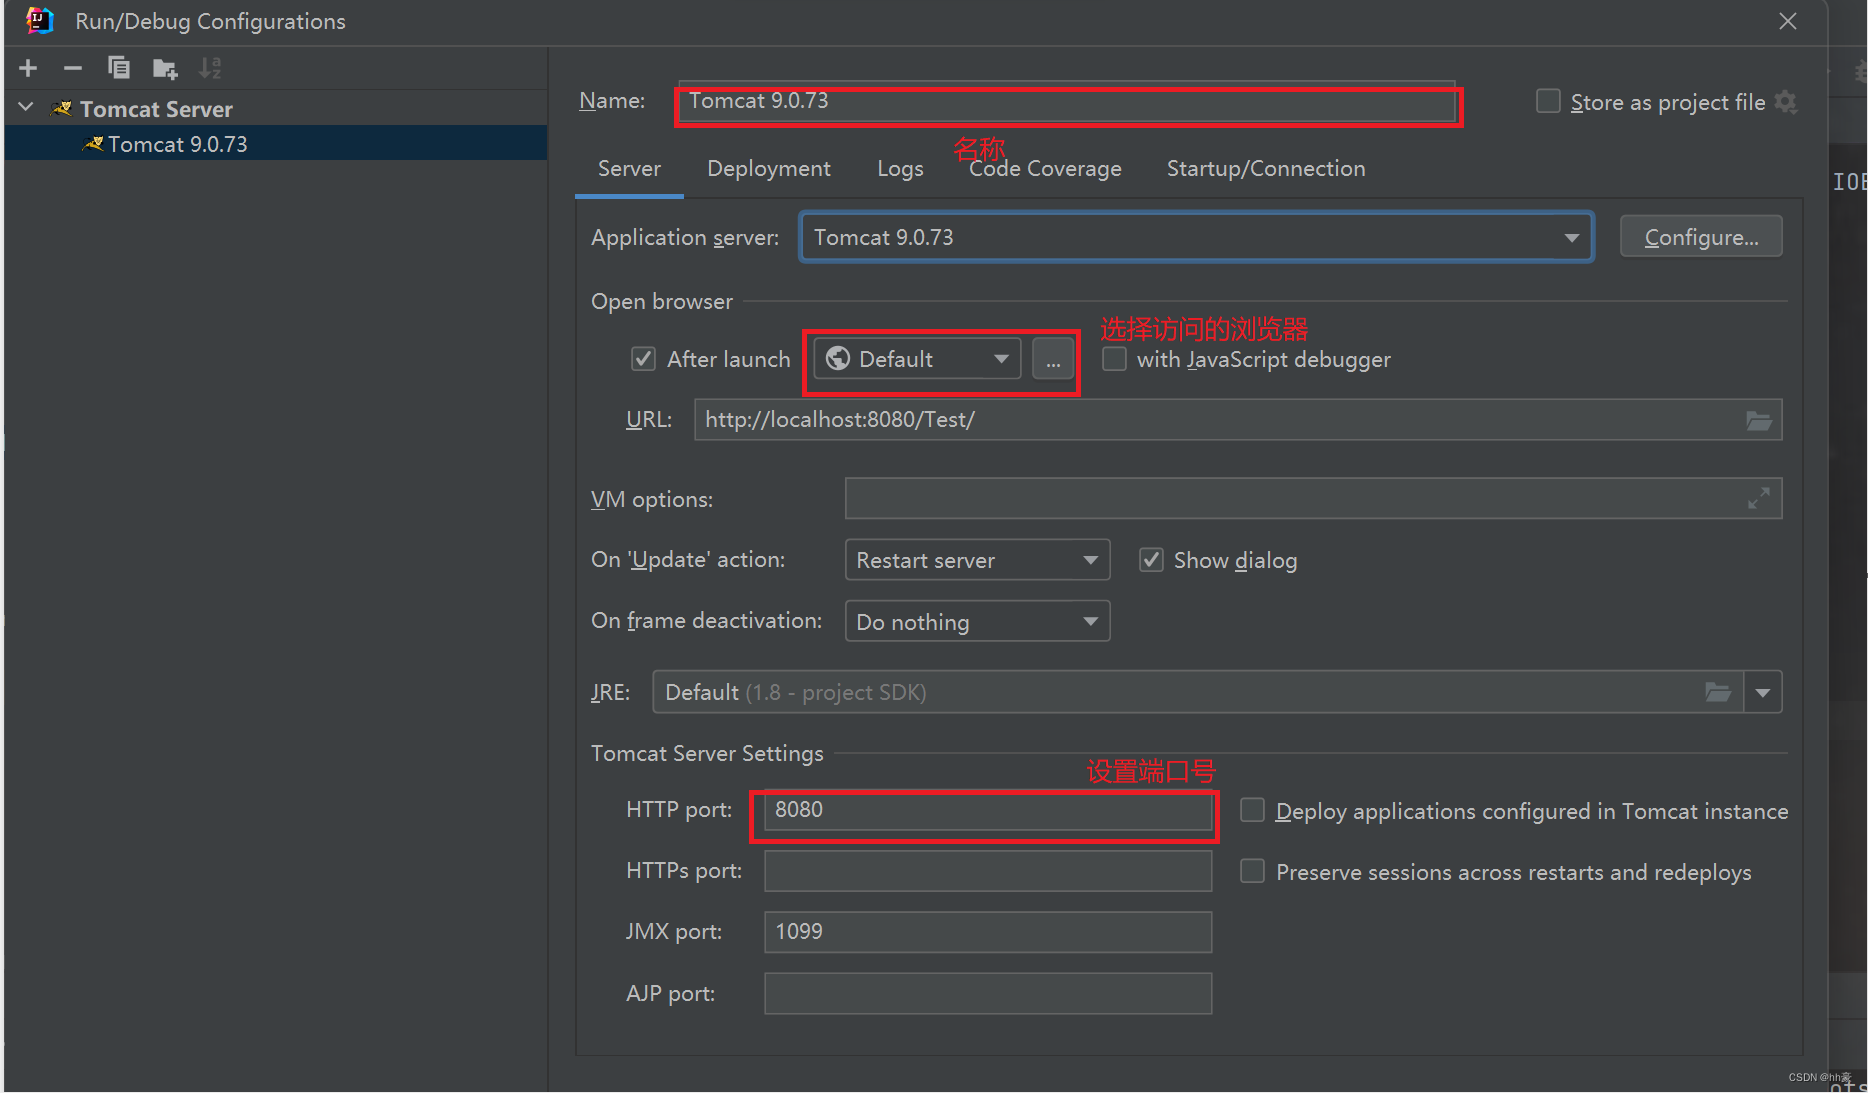
Task: Click the HTTP port field showing 8080
Action: pos(988,810)
